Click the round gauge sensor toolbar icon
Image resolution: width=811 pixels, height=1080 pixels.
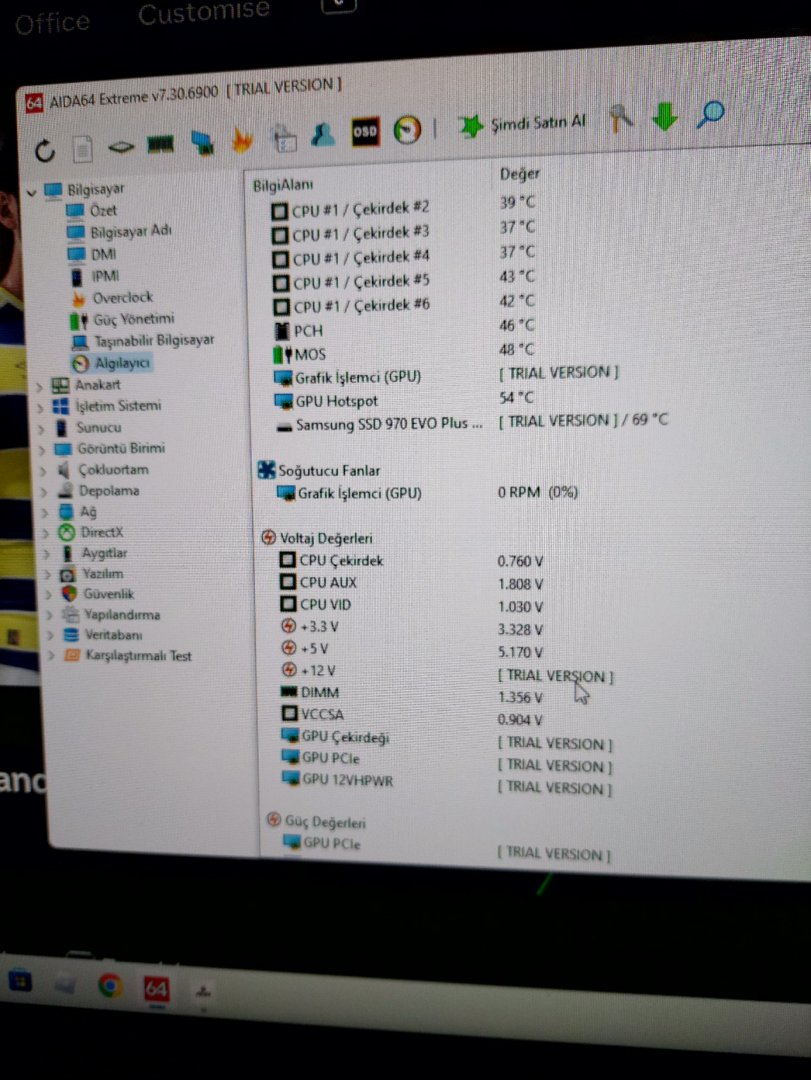coord(407,129)
